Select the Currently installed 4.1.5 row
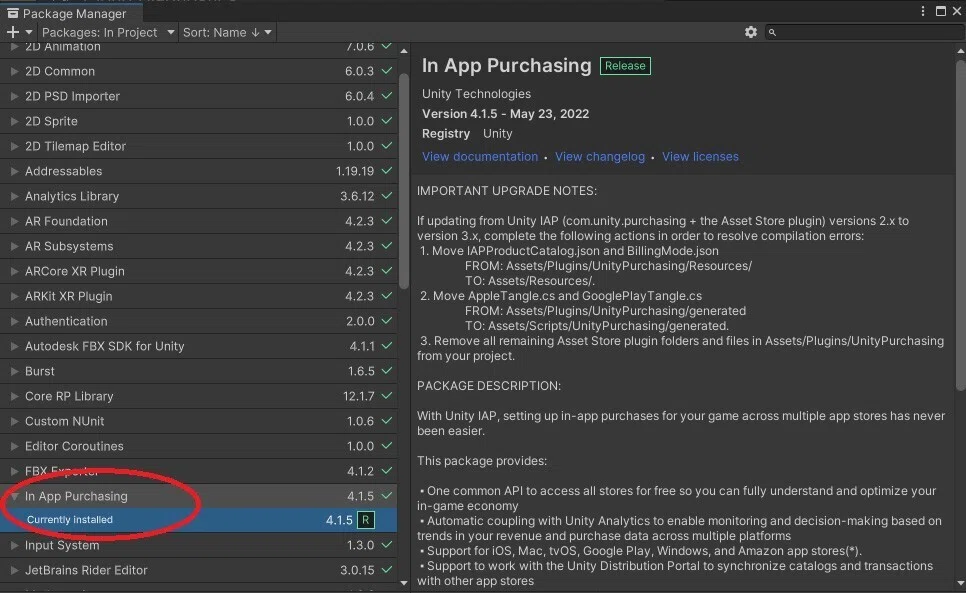This screenshot has height=593, width=966. click(x=198, y=520)
